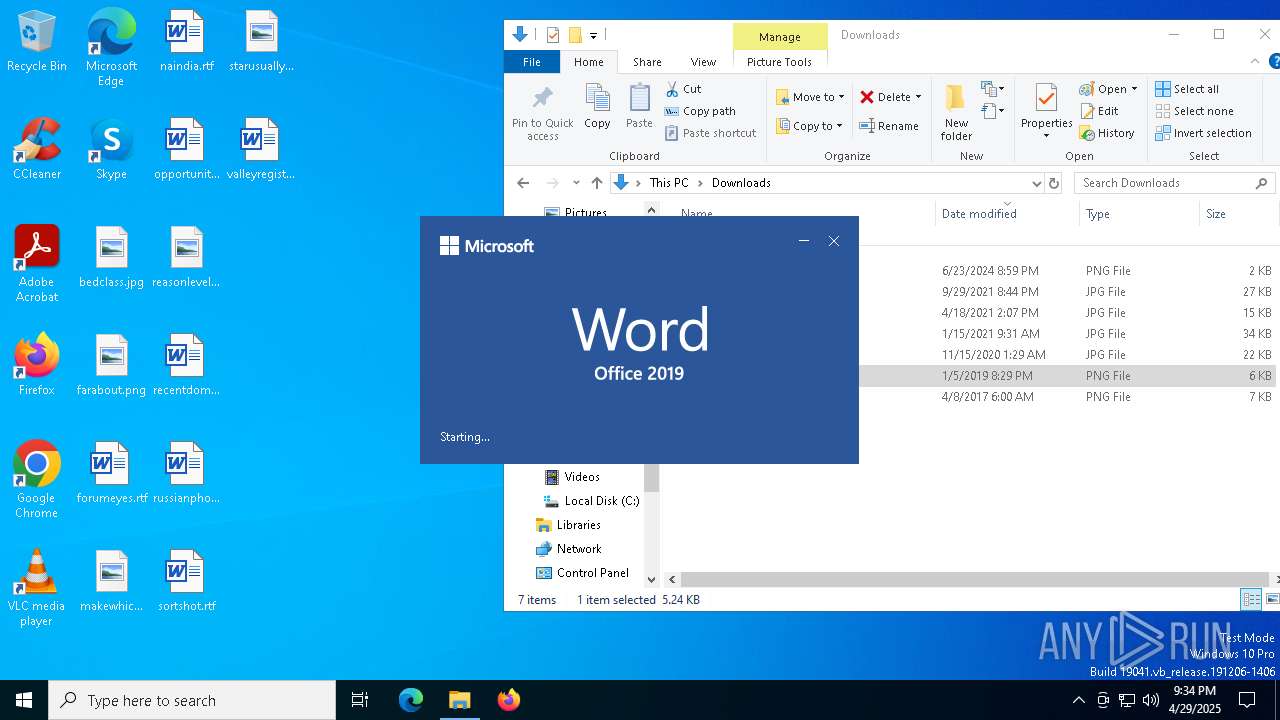Click the horizontal scrollbar in file list
1280x720 pixels.
tap(975, 579)
